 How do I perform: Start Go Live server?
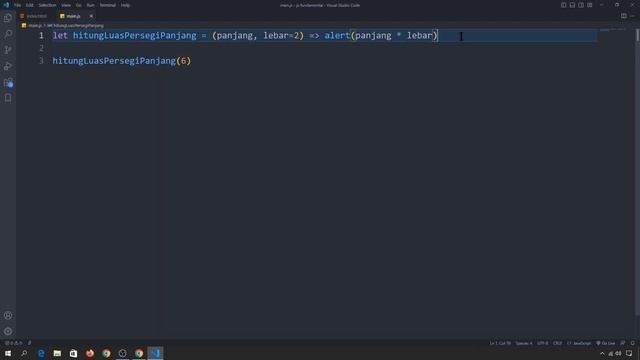(606, 343)
